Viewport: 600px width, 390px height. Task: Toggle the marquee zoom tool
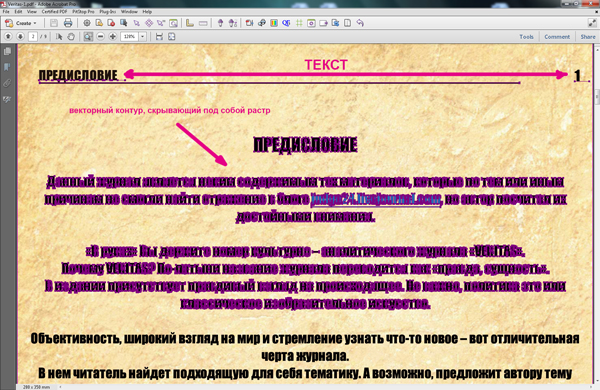[88, 37]
